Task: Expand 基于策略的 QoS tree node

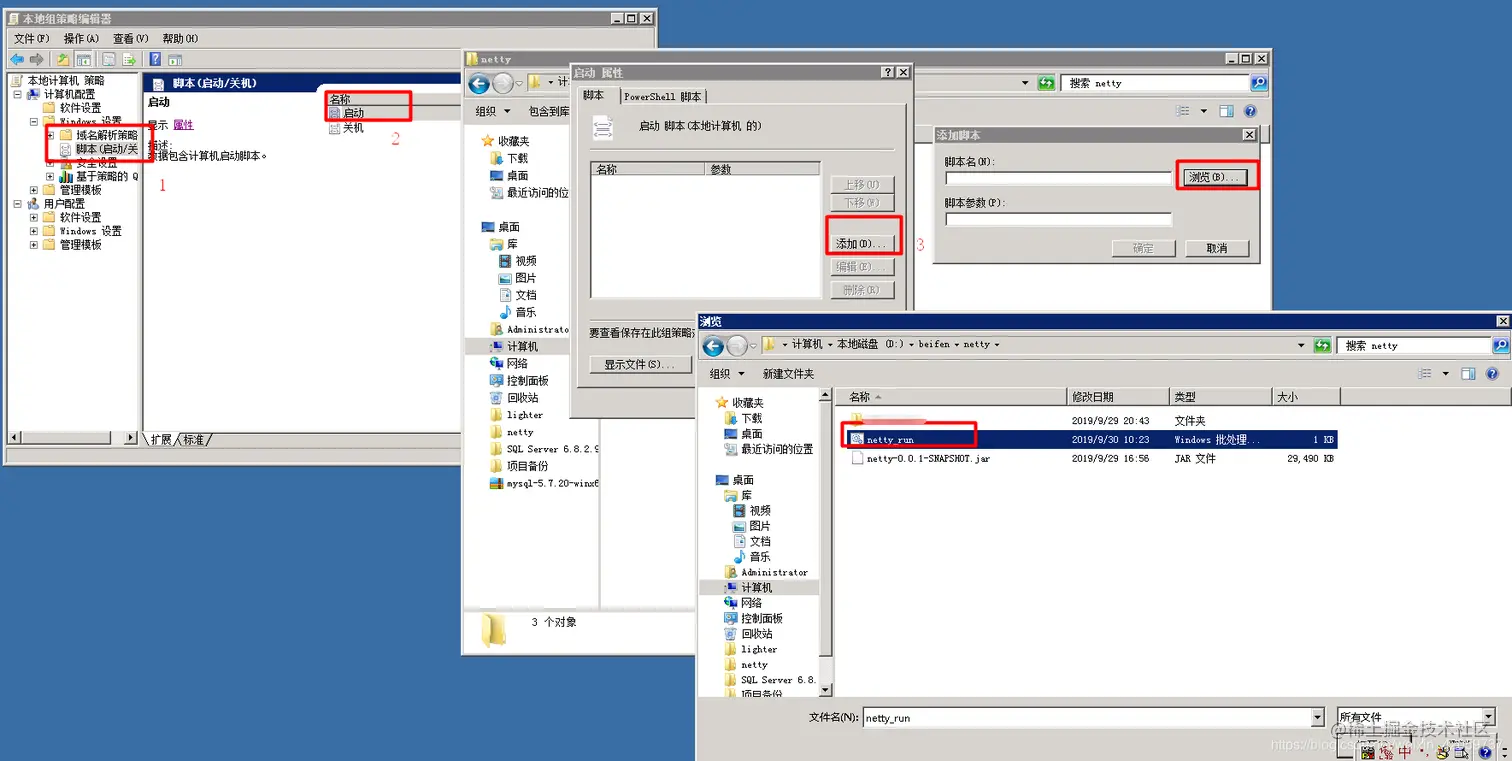Action: (x=50, y=176)
